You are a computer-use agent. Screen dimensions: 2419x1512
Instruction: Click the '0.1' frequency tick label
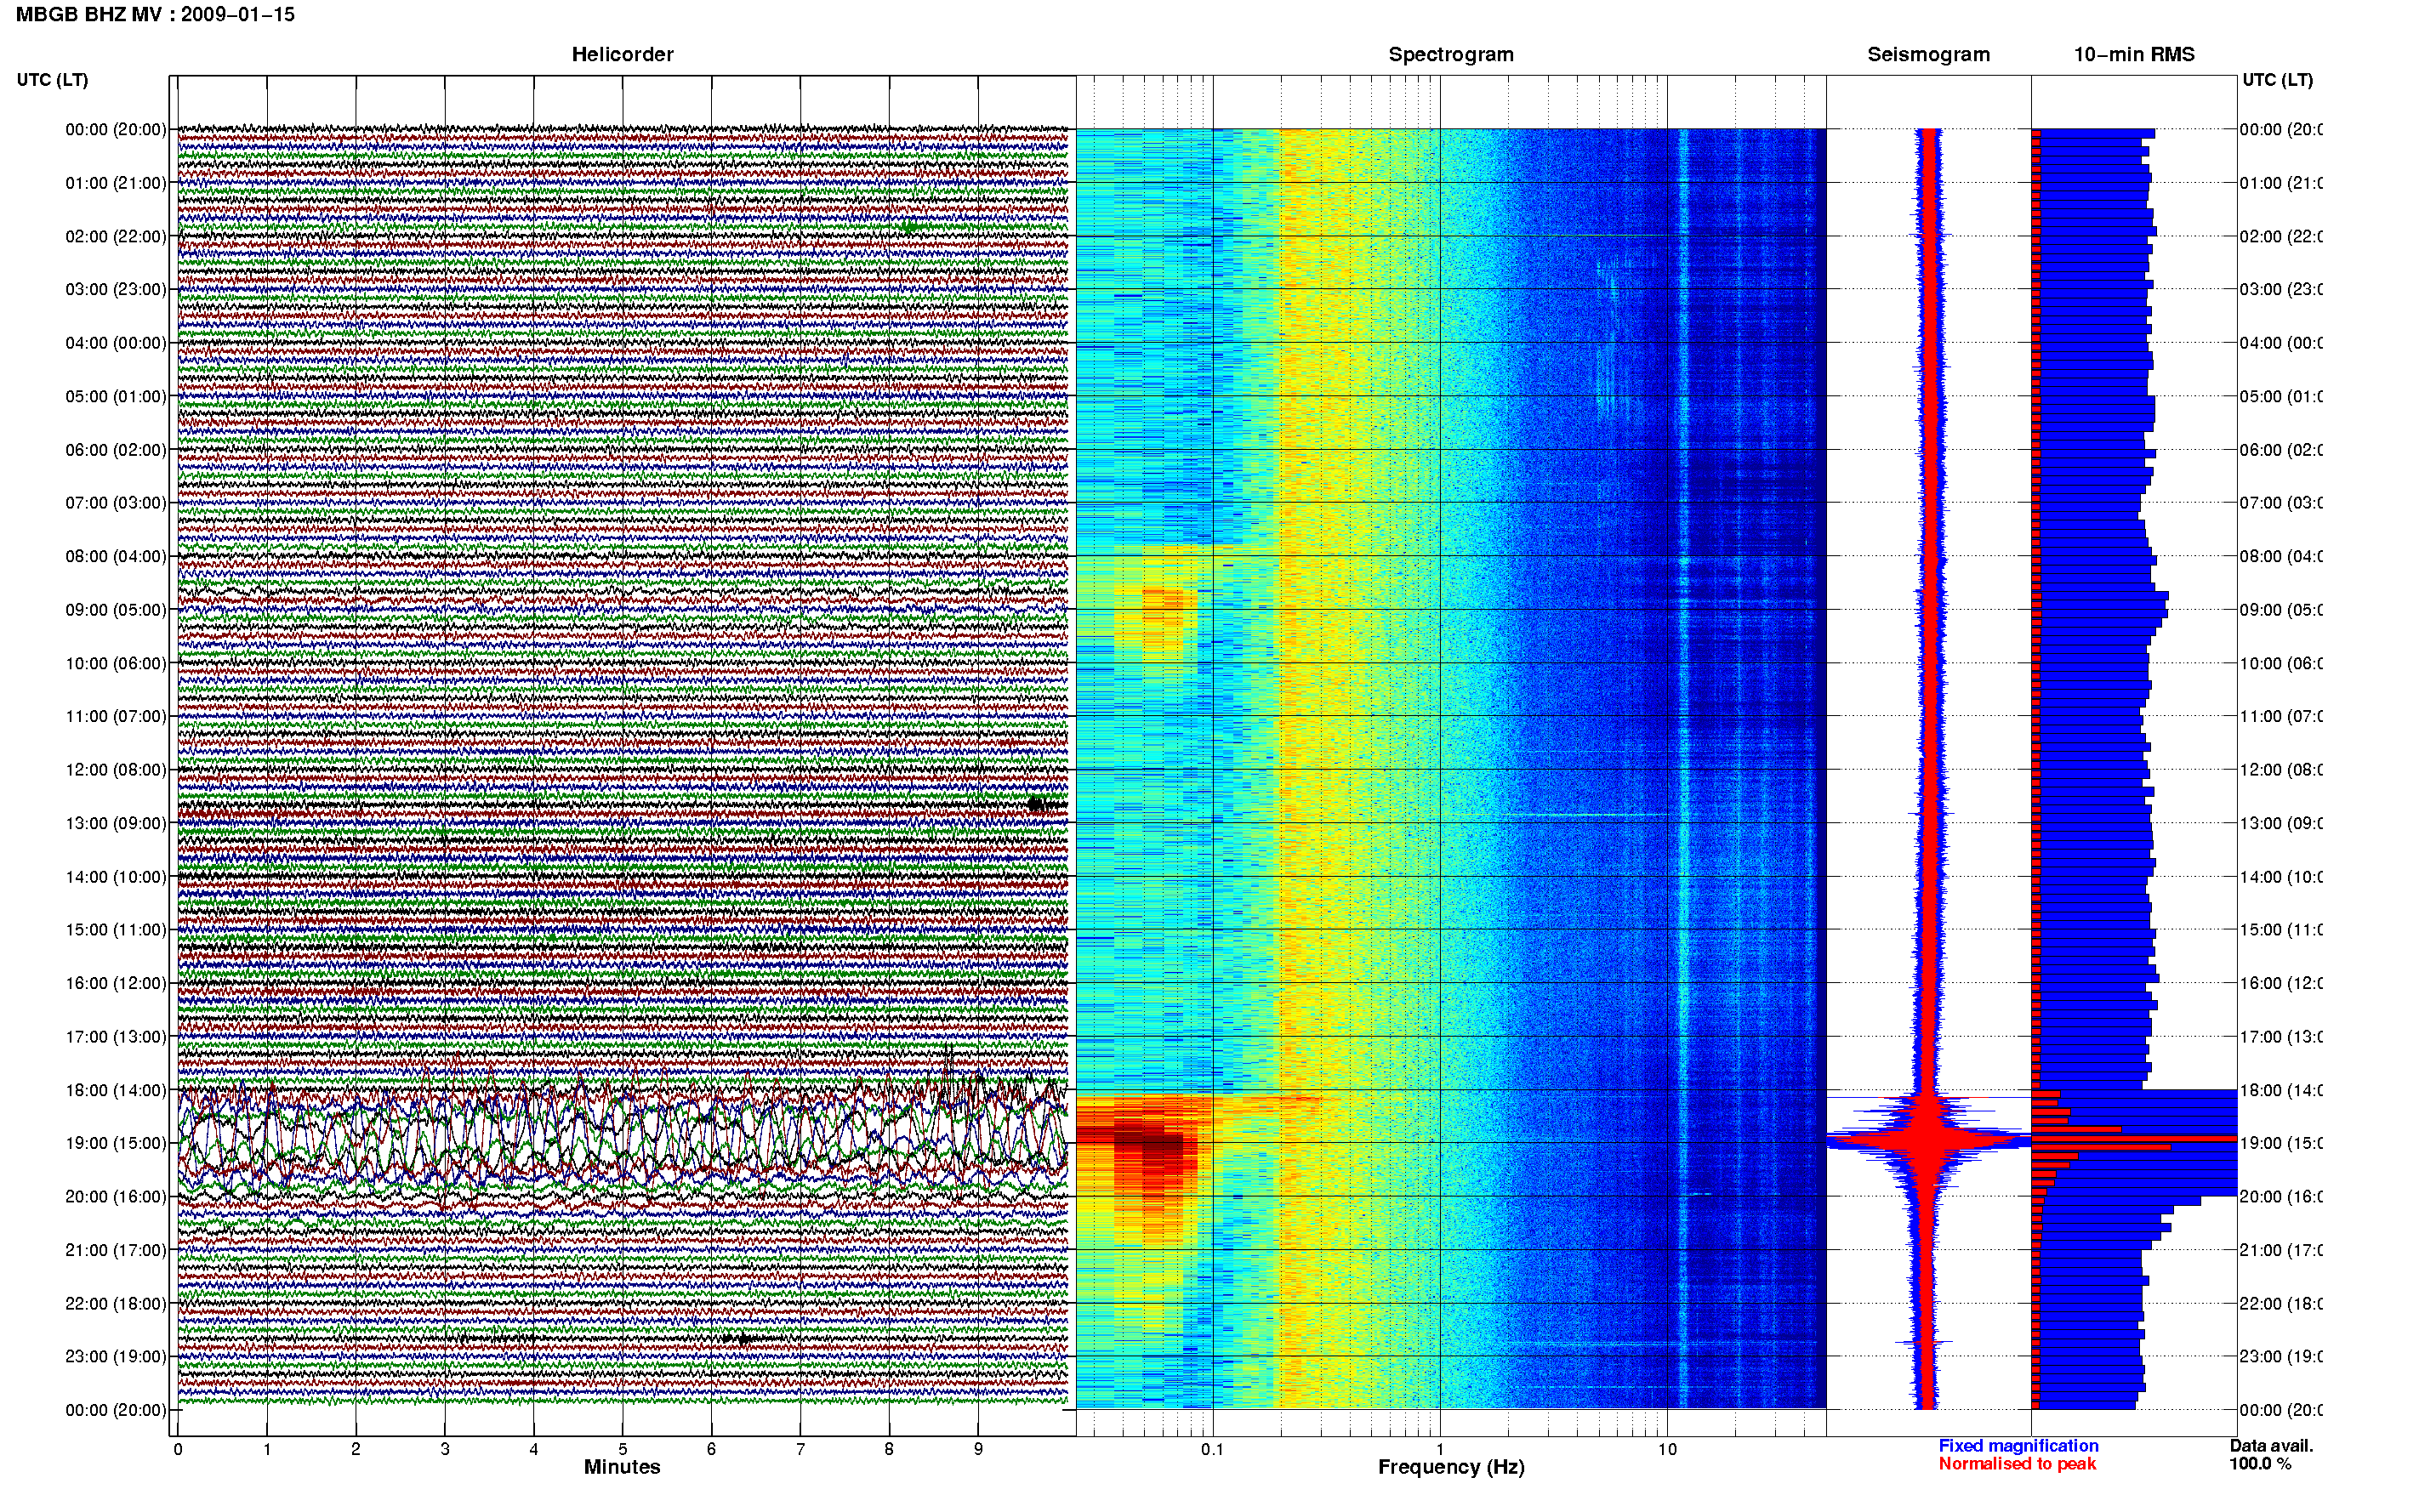(x=1212, y=1449)
